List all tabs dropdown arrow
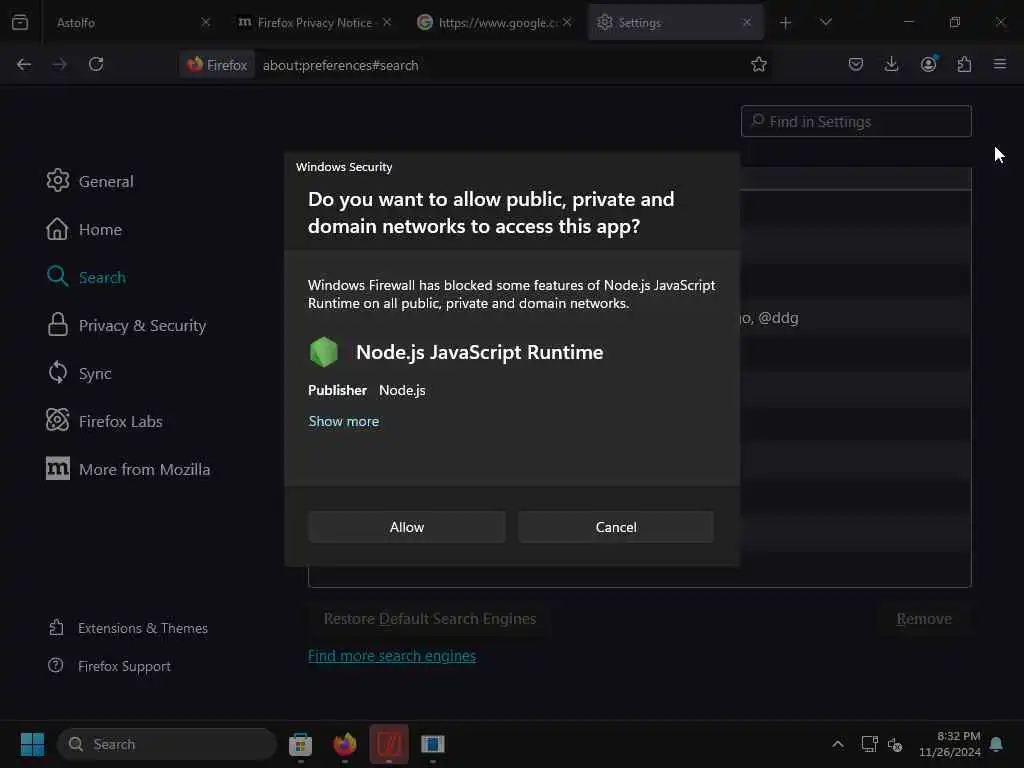 [x=825, y=22]
